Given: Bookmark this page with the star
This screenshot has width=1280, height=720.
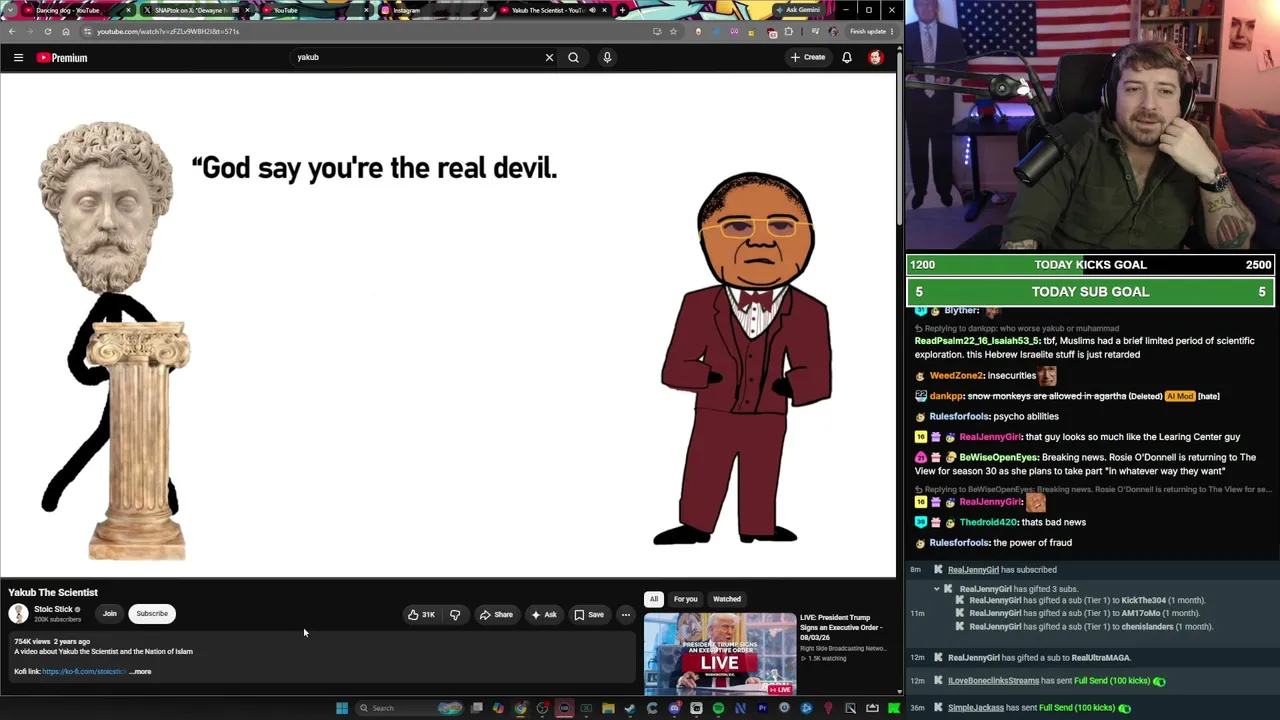Looking at the screenshot, I should (x=673, y=32).
